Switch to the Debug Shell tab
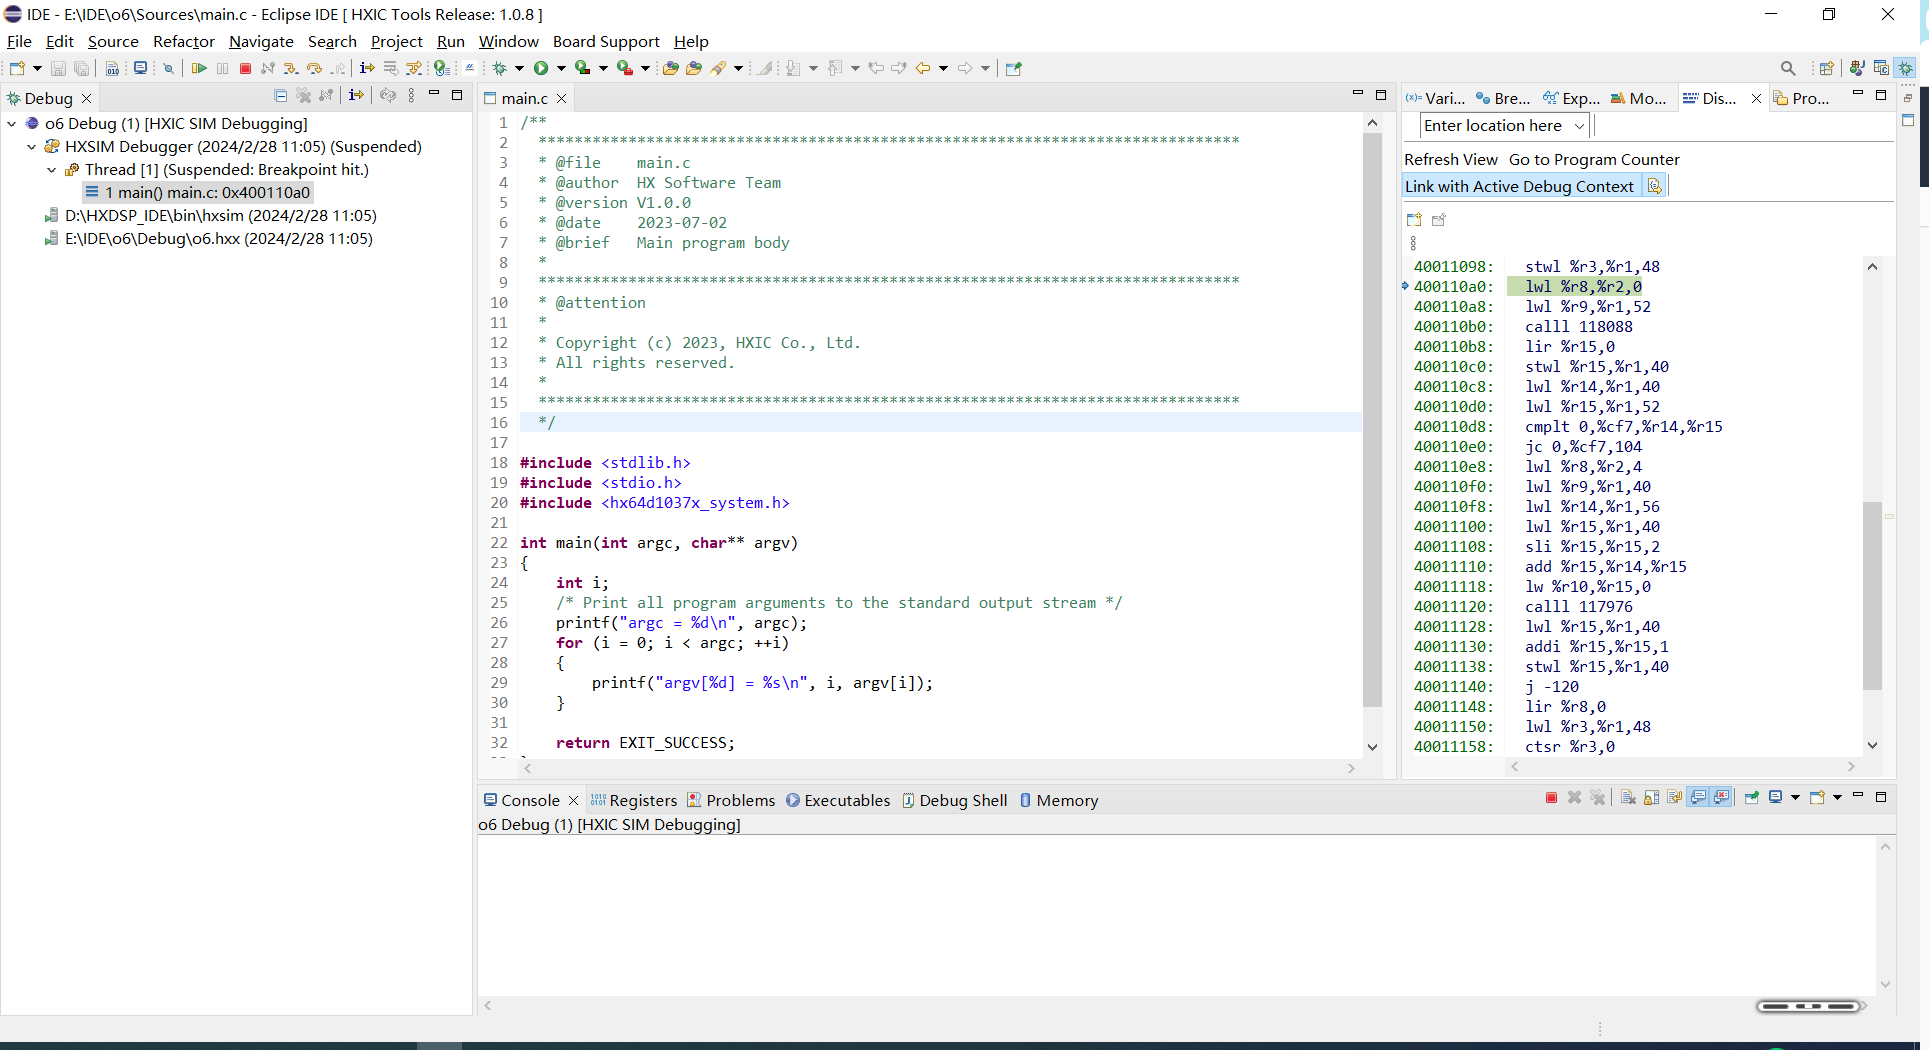 pyautogui.click(x=955, y=800)
